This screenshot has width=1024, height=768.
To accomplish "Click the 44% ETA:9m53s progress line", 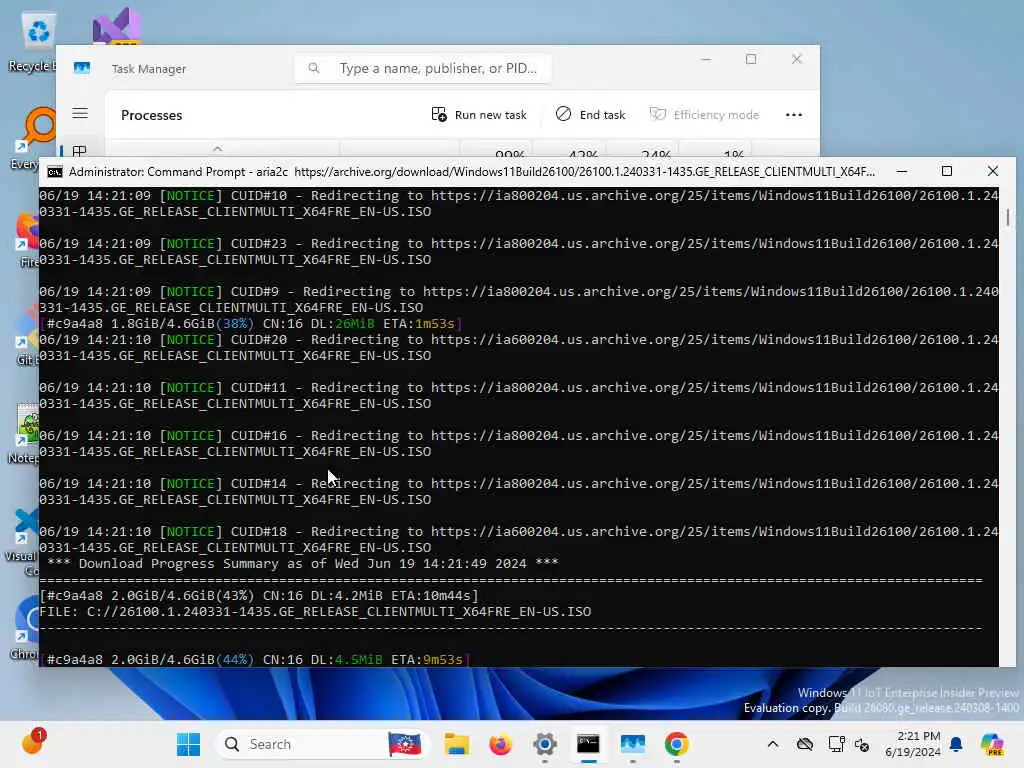I will 255,660.
